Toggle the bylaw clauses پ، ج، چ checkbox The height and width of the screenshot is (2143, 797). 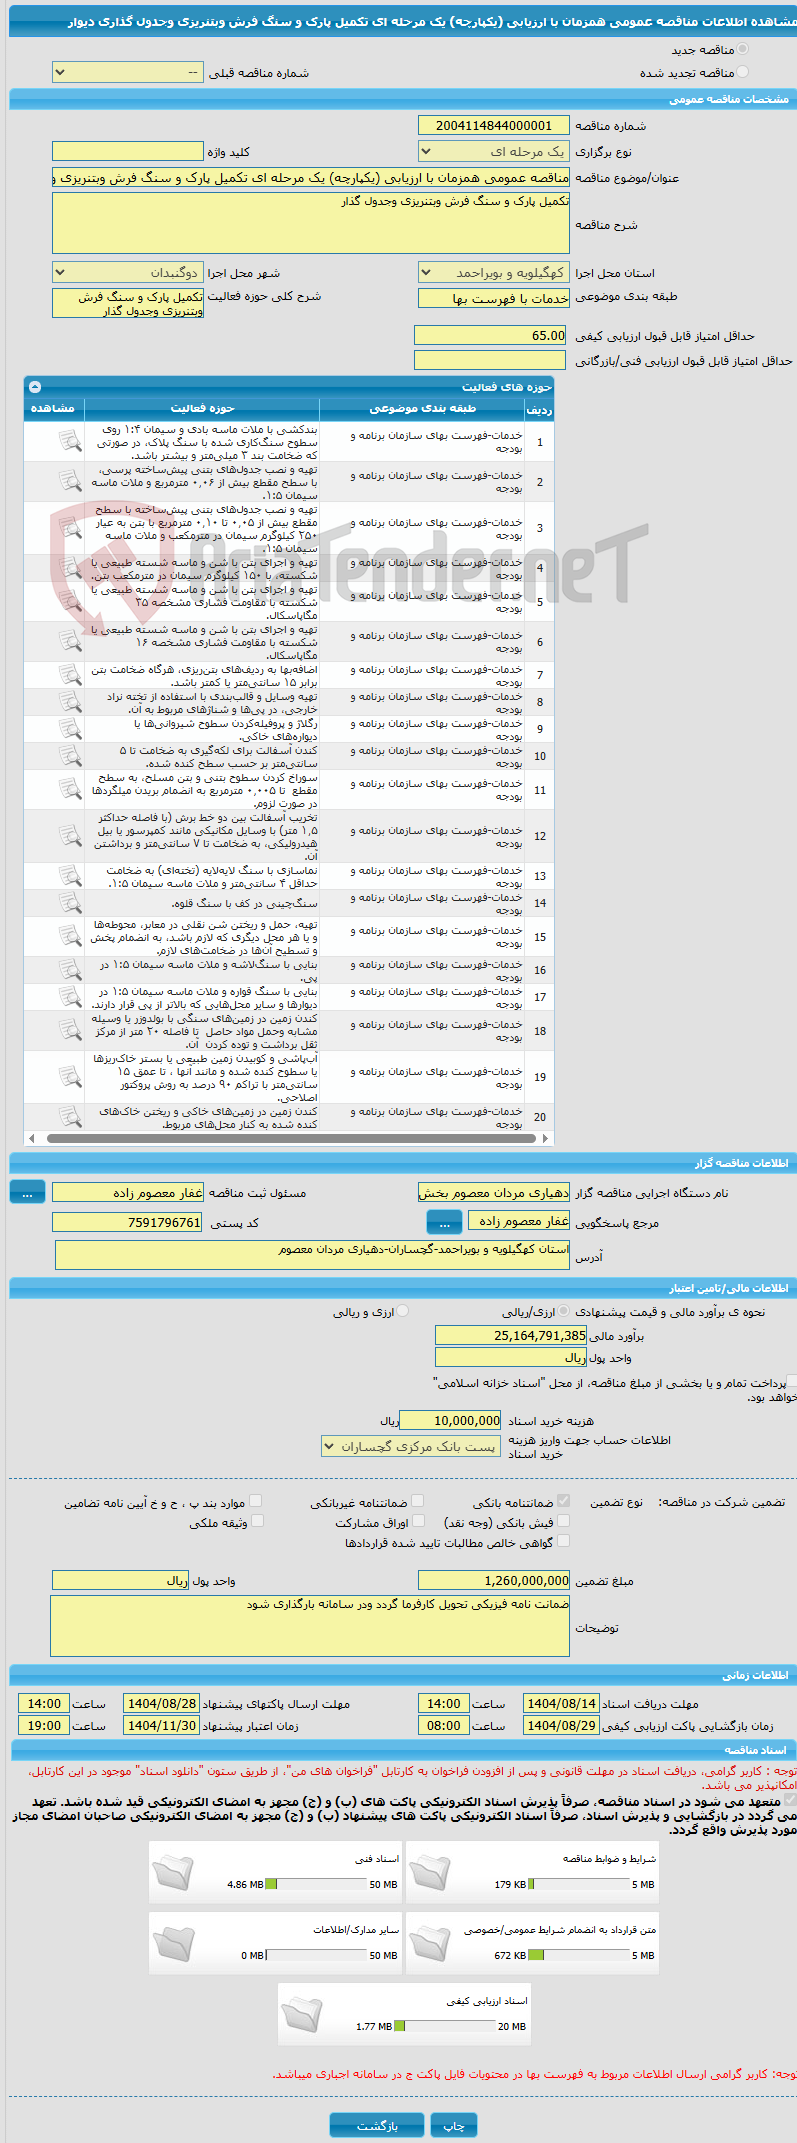(x=256, y=1501)
